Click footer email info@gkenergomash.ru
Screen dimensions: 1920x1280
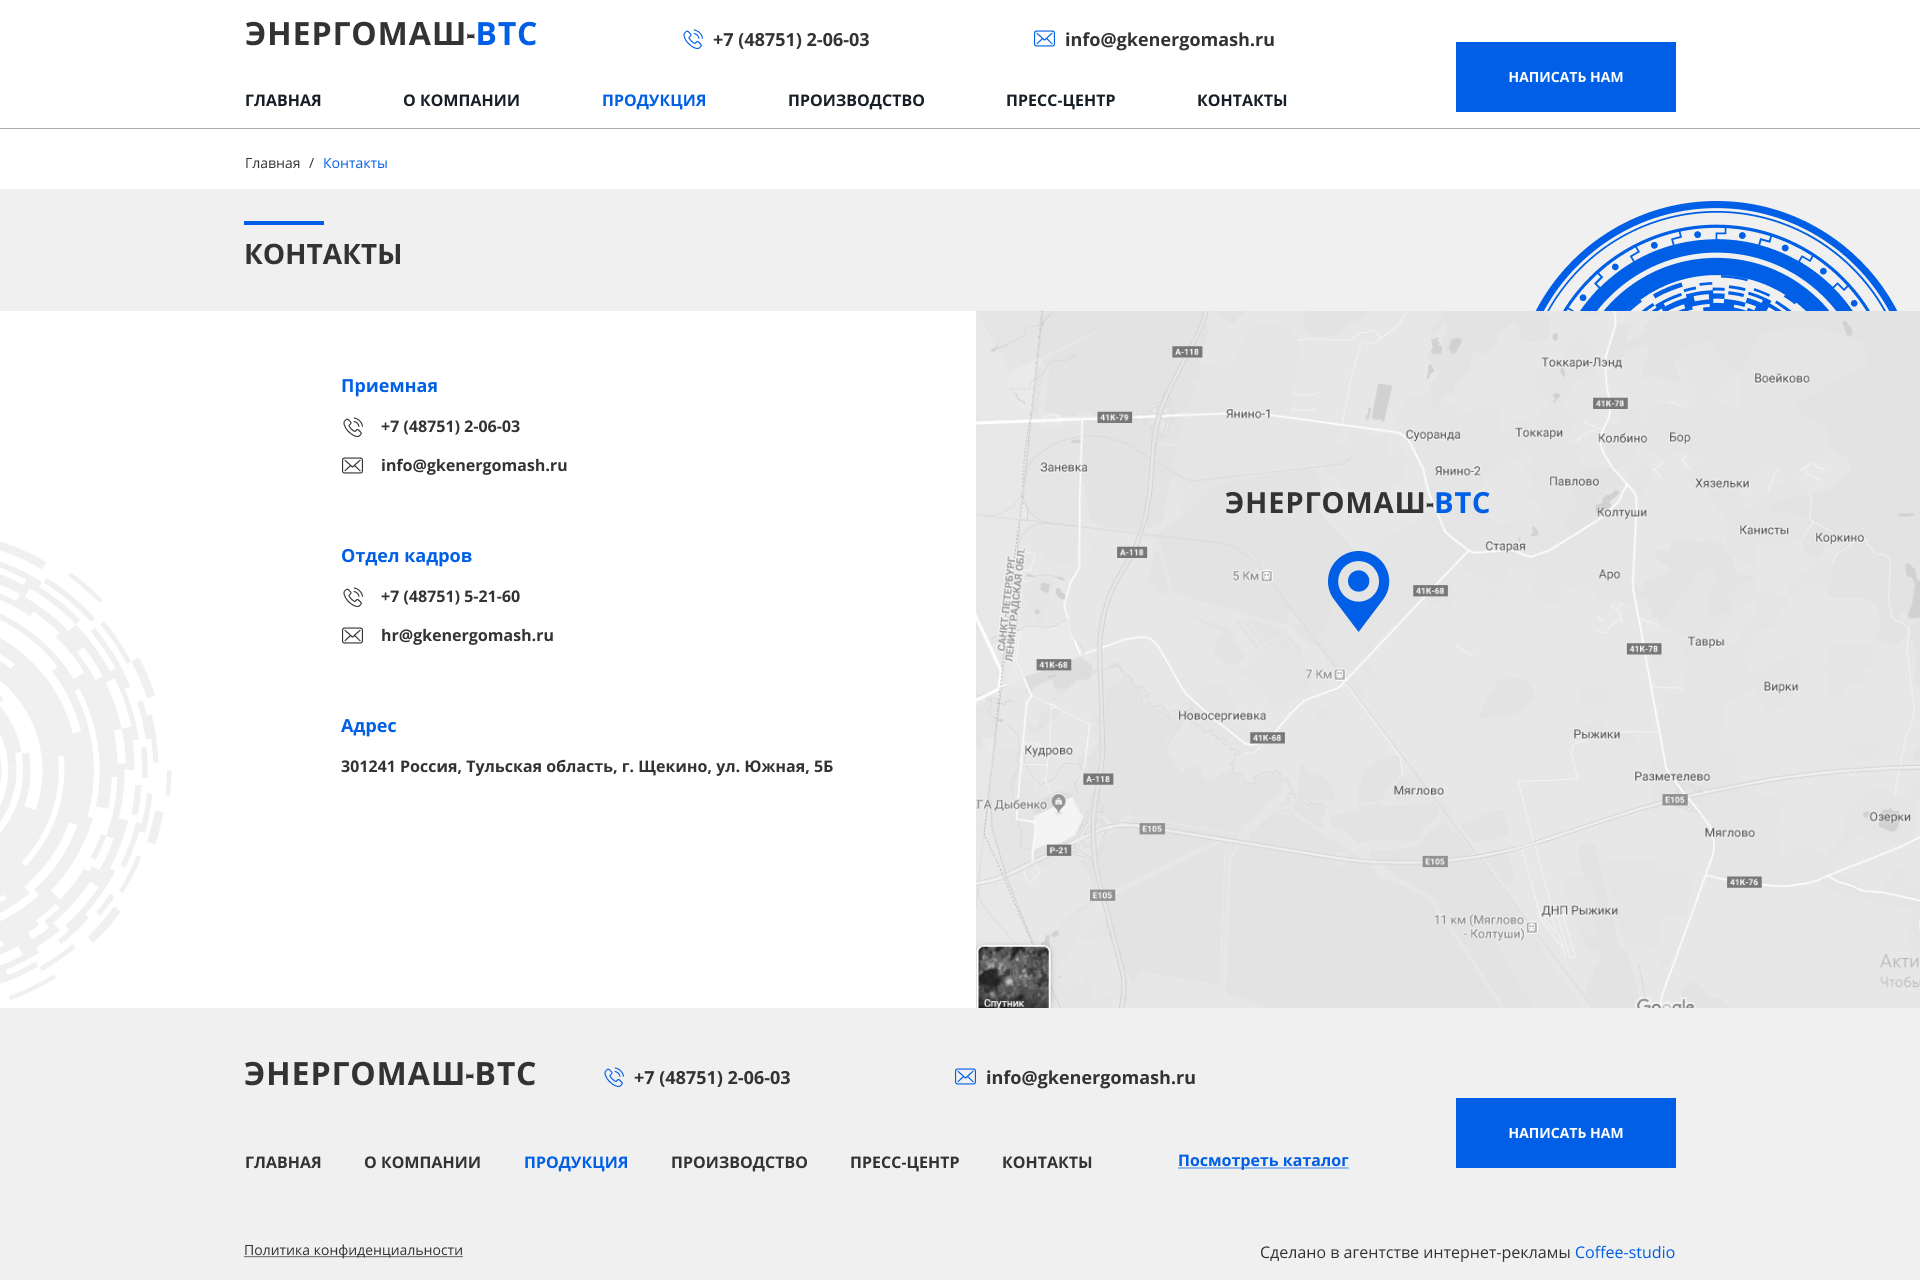[x=1091, y=1077]
